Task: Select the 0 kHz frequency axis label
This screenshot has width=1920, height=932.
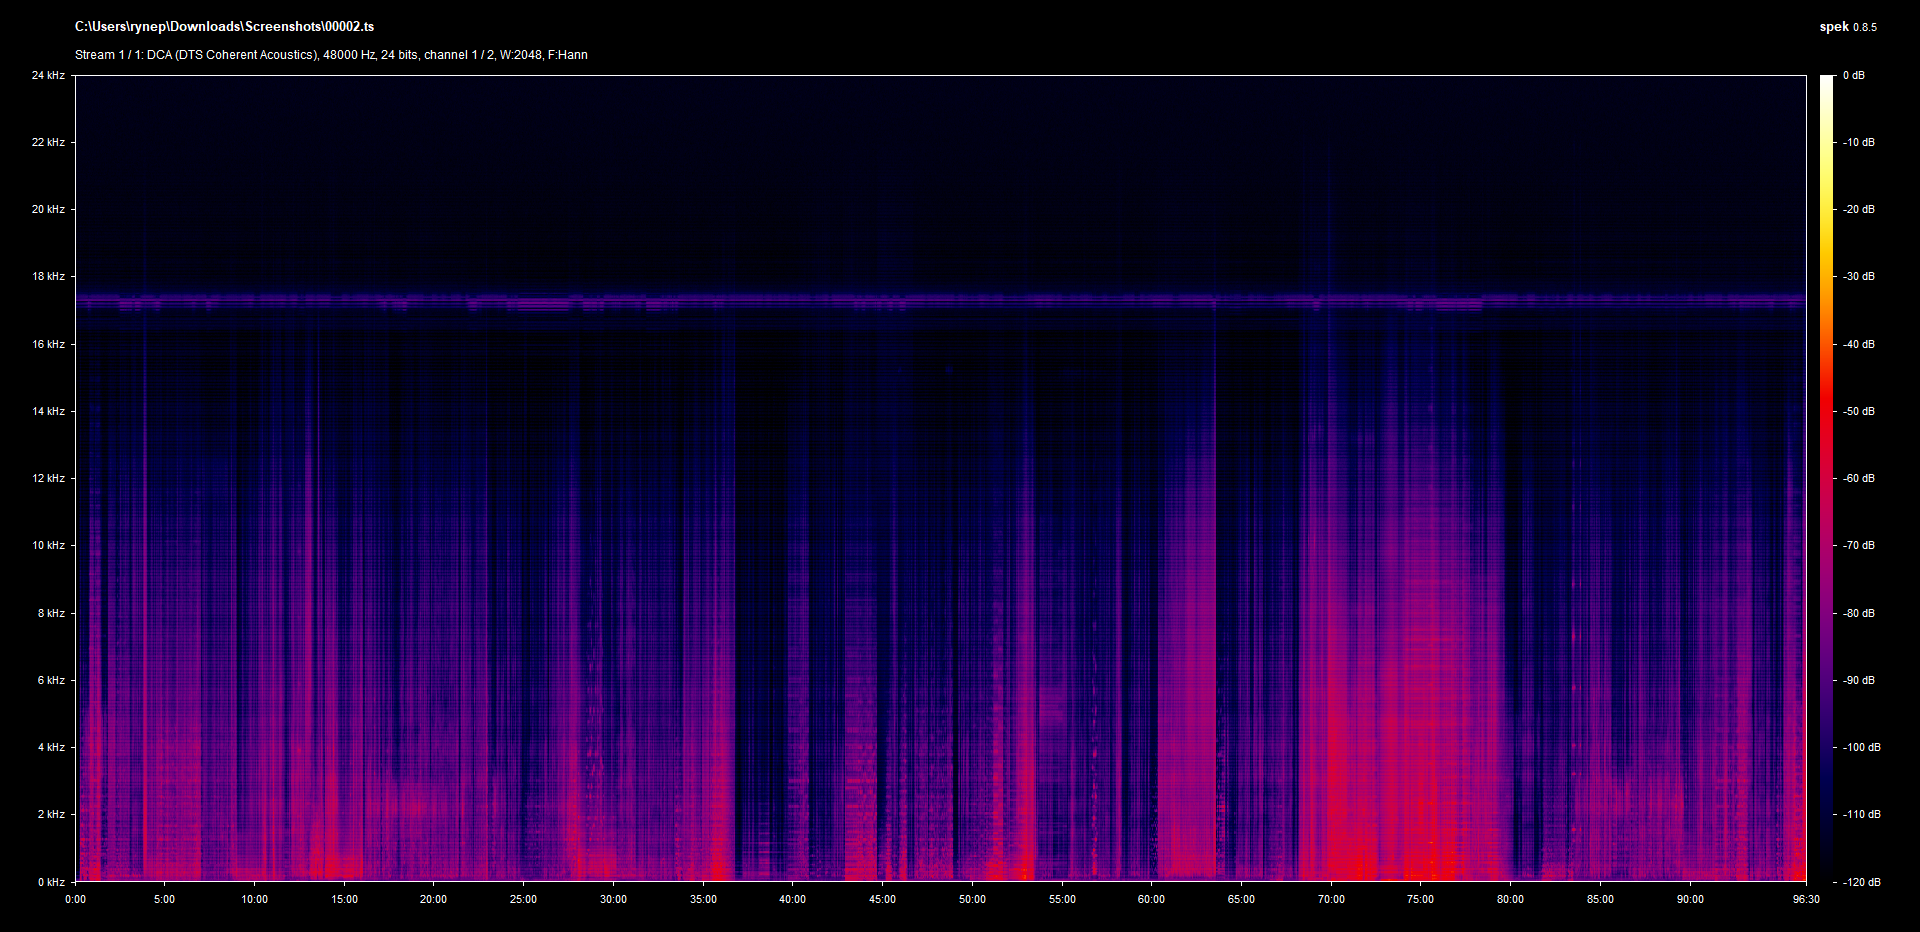Action: point(51,882)
